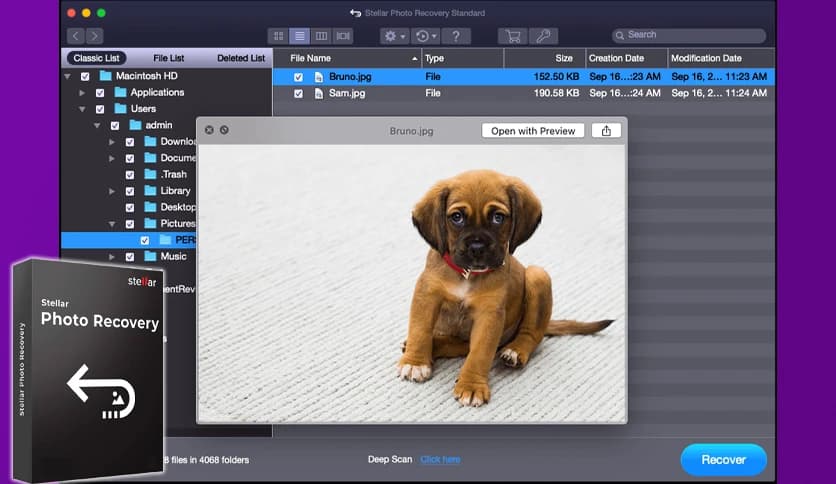
Task: Open activation key wrench icon
Action: tap(543, 36)
